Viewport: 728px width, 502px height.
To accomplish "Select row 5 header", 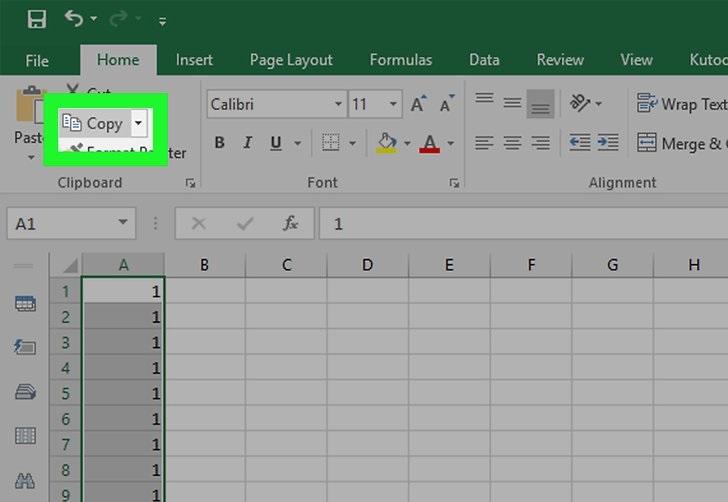I will pos(65,394).
